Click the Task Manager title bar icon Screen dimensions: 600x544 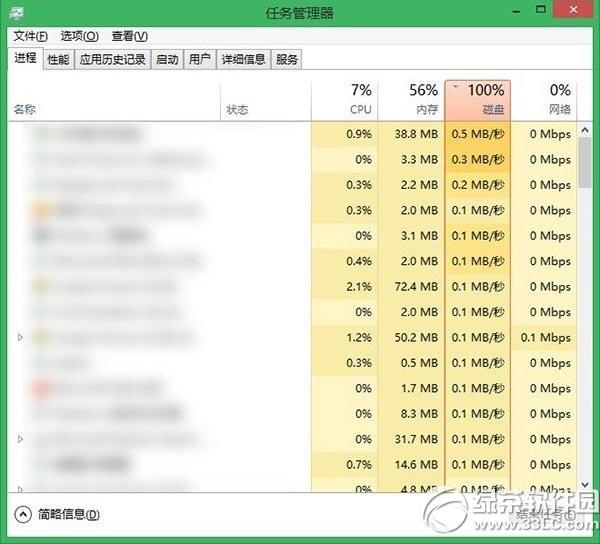(x=16, y=12)
